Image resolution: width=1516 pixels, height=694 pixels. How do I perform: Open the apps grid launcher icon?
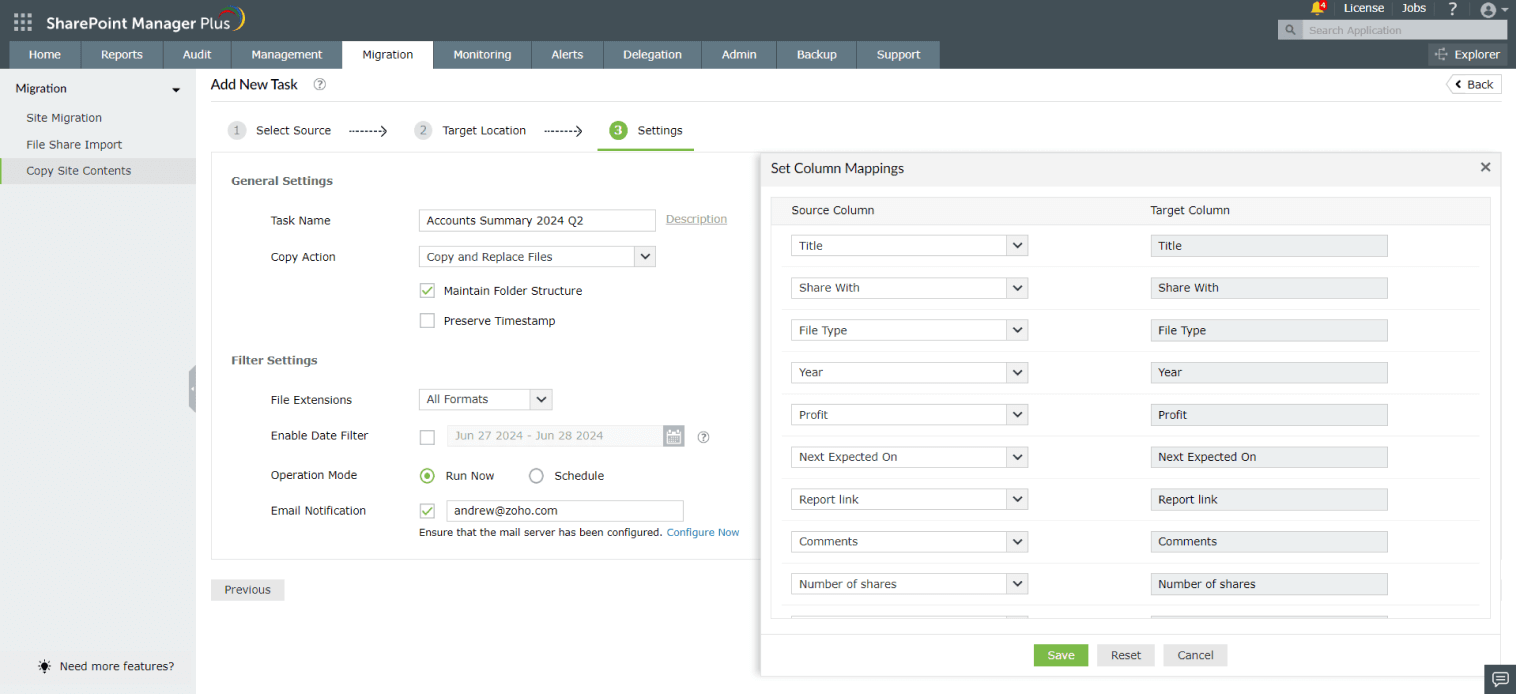point(23,21)
